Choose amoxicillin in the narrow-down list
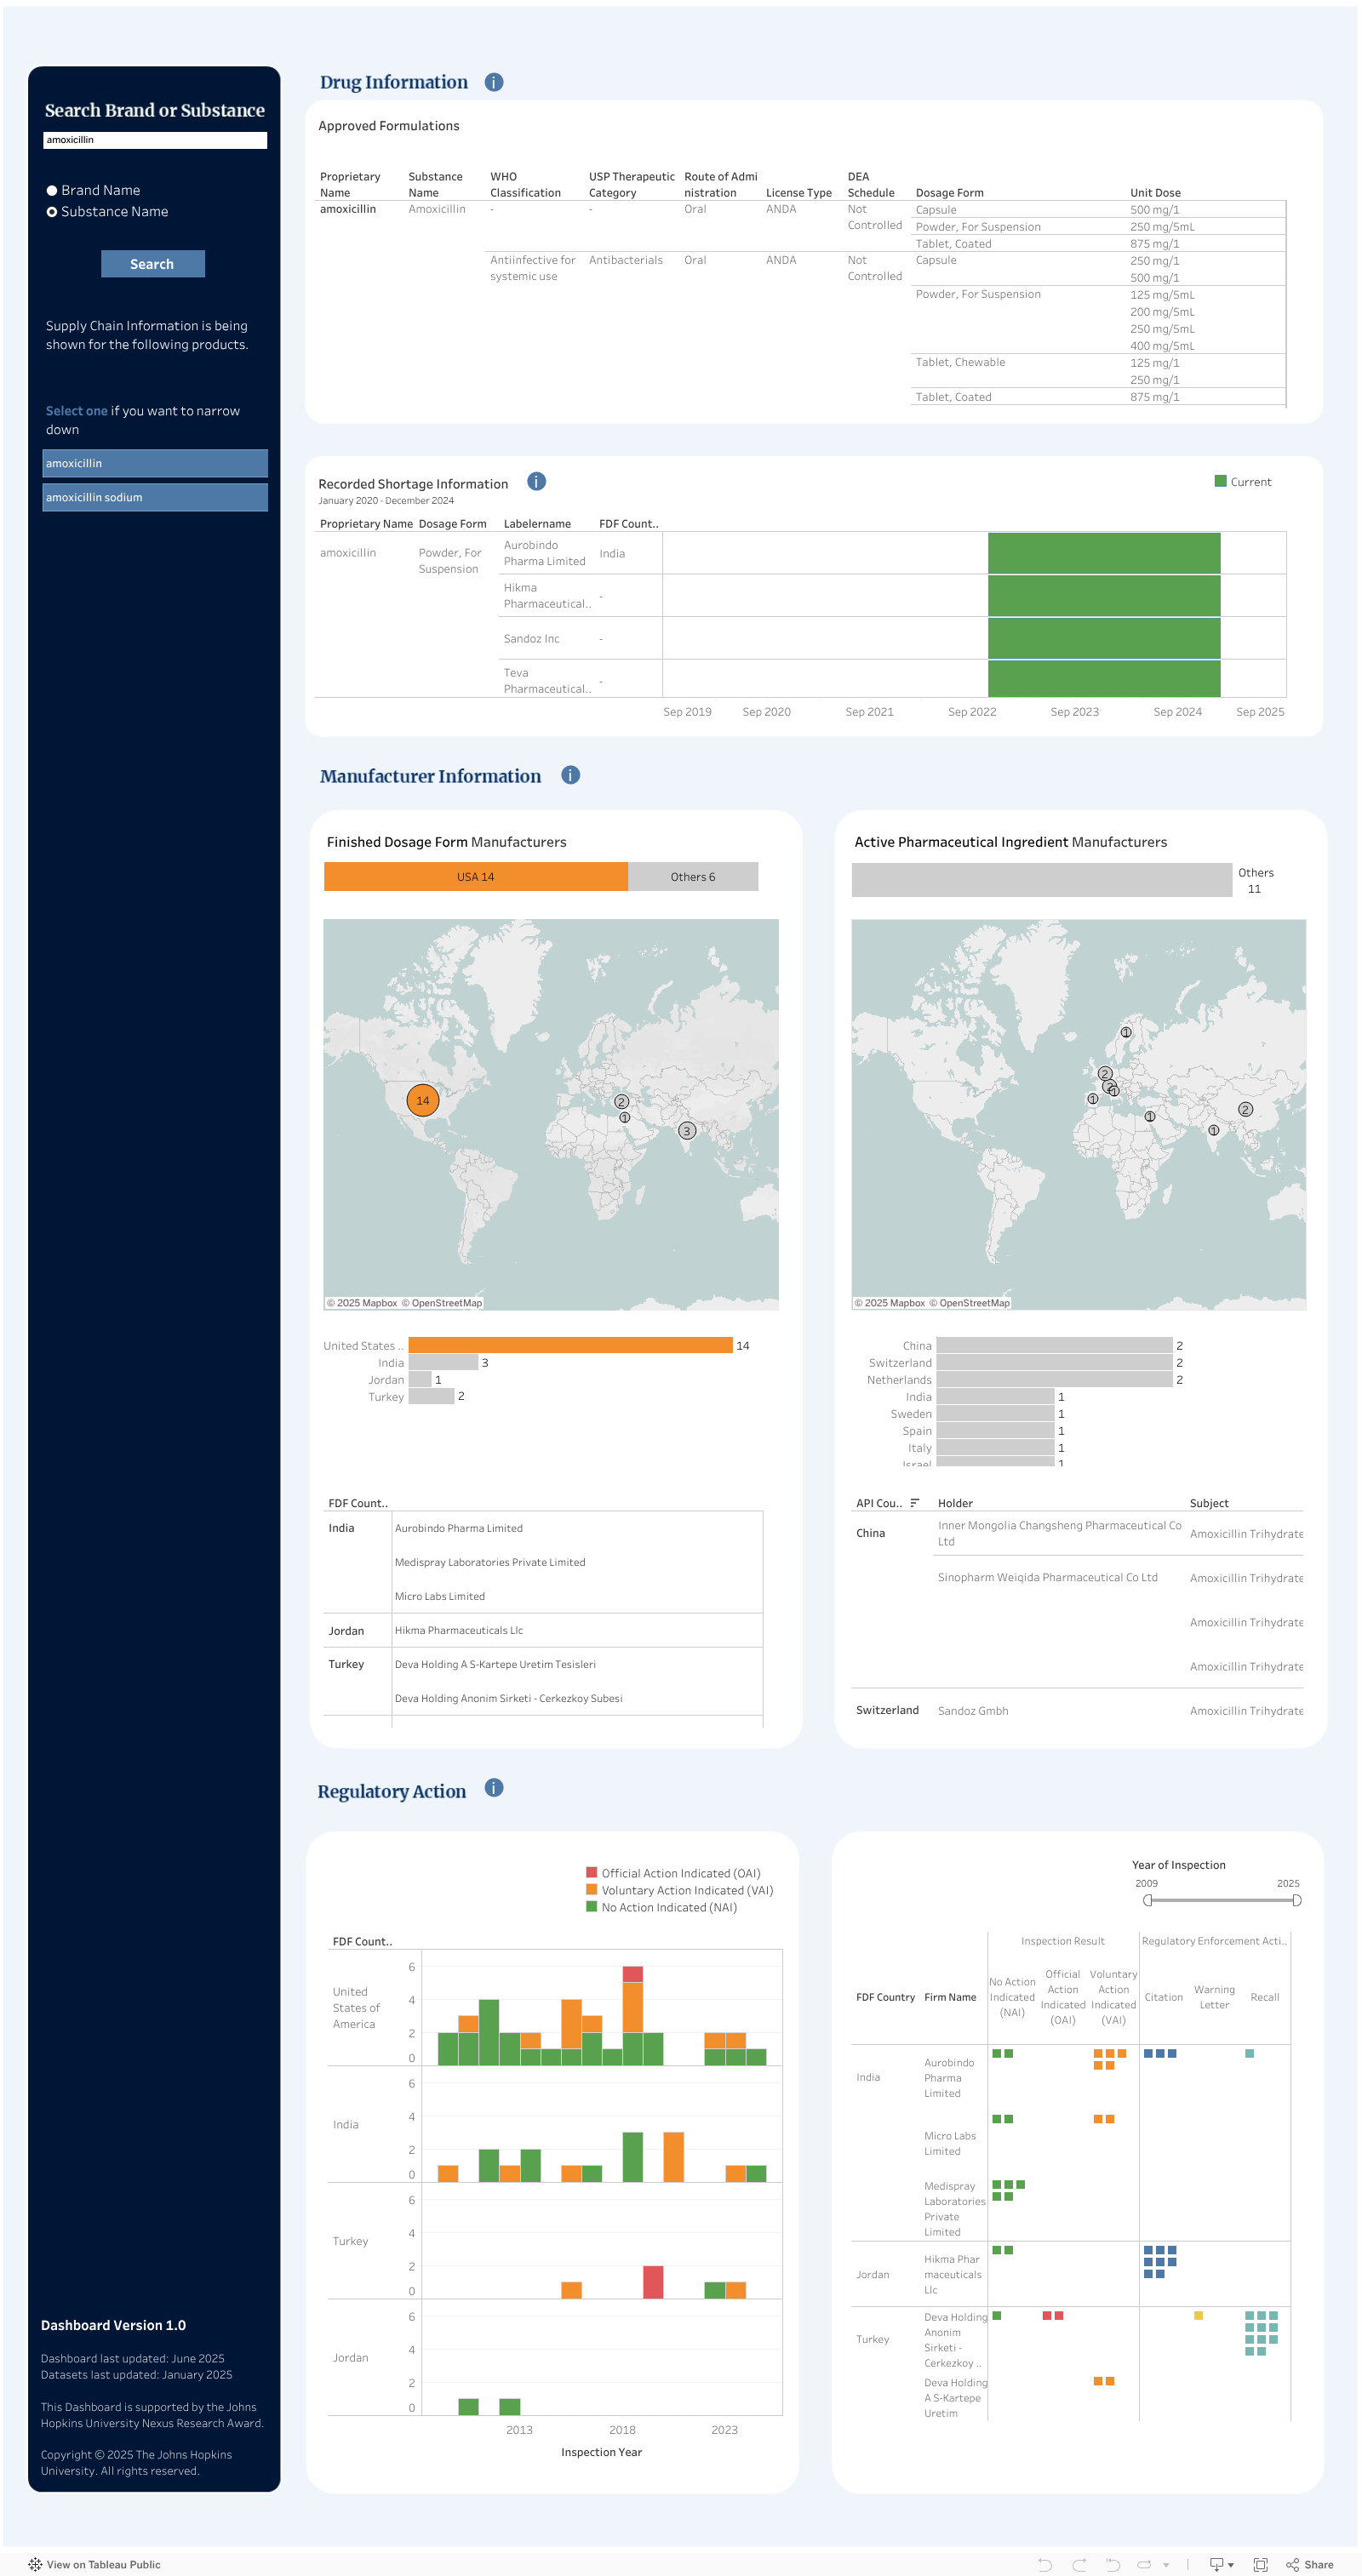This screenshot has height=2576, width=1362. pos(155,463)
